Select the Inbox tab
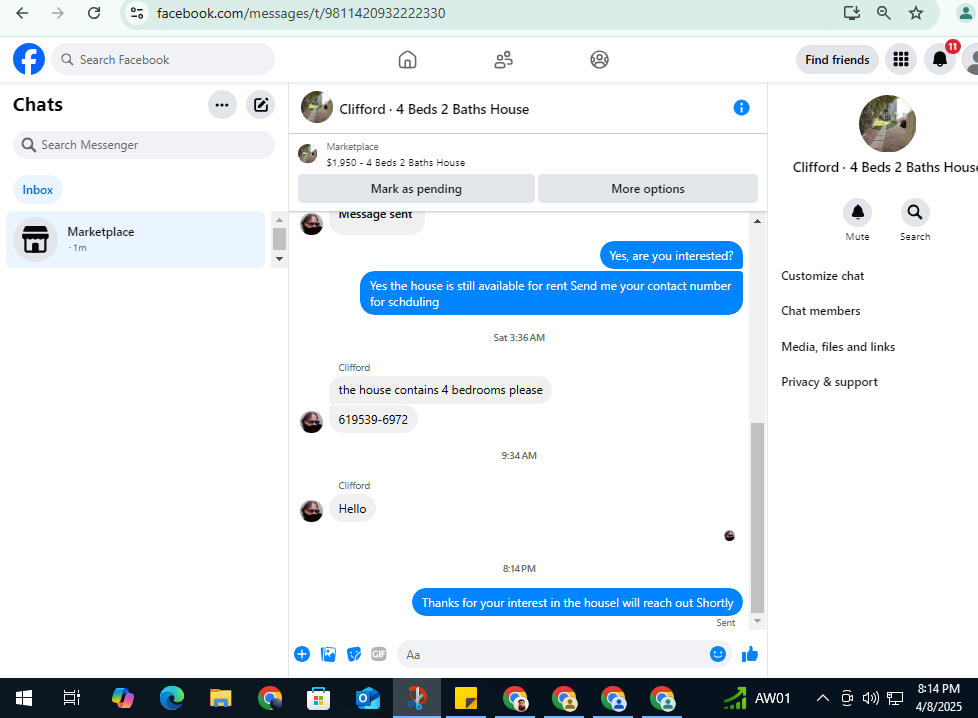The image size is (978, 718). coord(37,190)
